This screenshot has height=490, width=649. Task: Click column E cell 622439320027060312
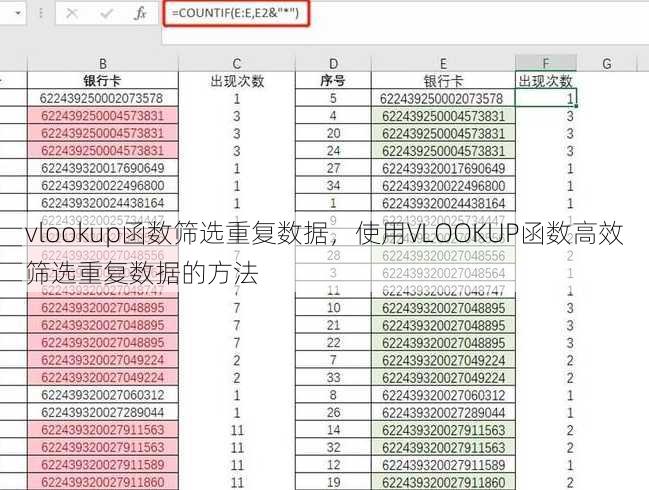(443, 395)
